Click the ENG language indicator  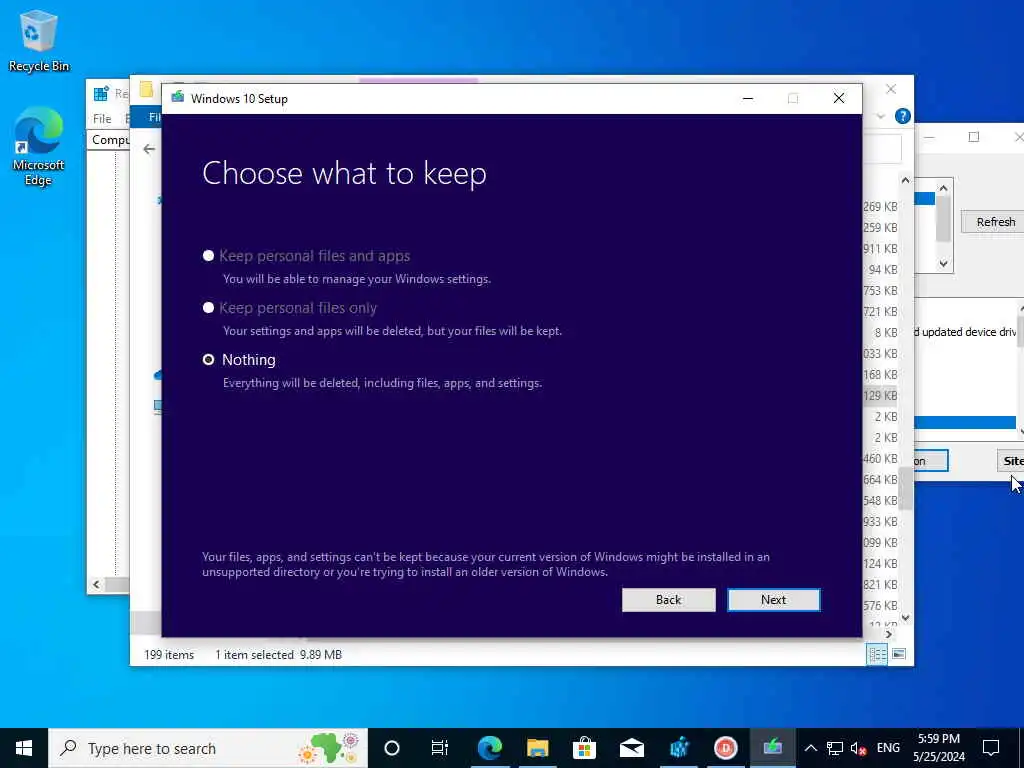(888, 748)
